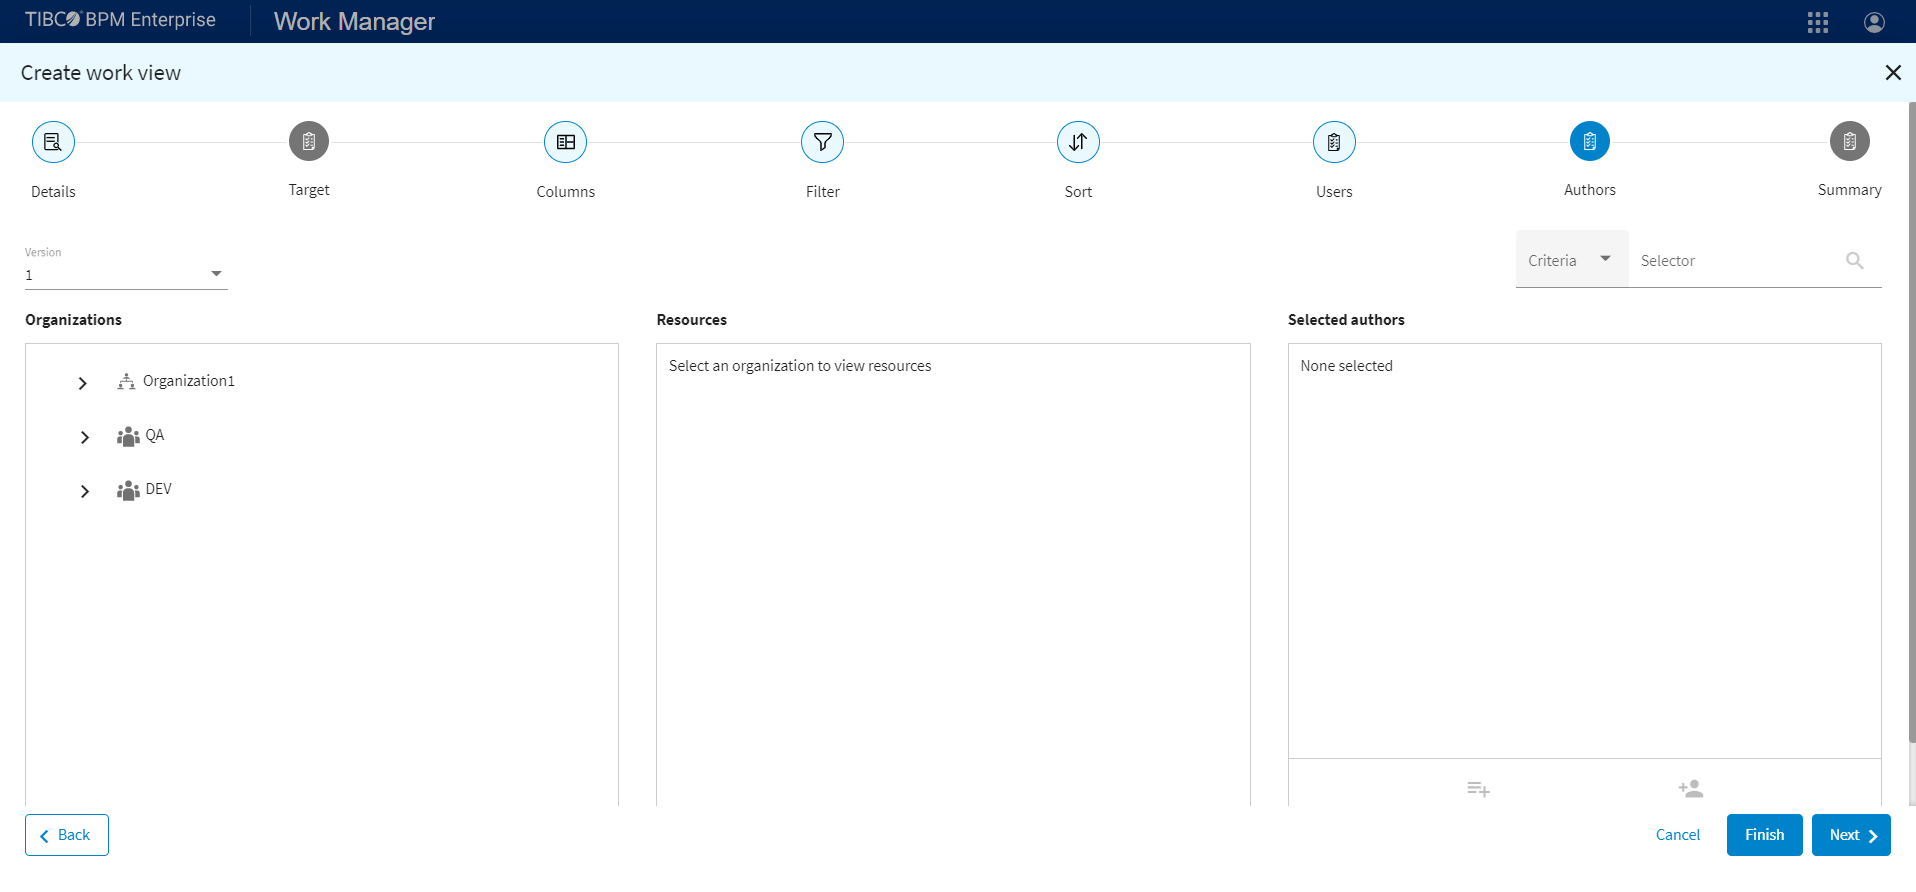Click the add person icon under Selected authors
The width and height of the screenshot is (1916, 892).
(x=1691, y=789)
